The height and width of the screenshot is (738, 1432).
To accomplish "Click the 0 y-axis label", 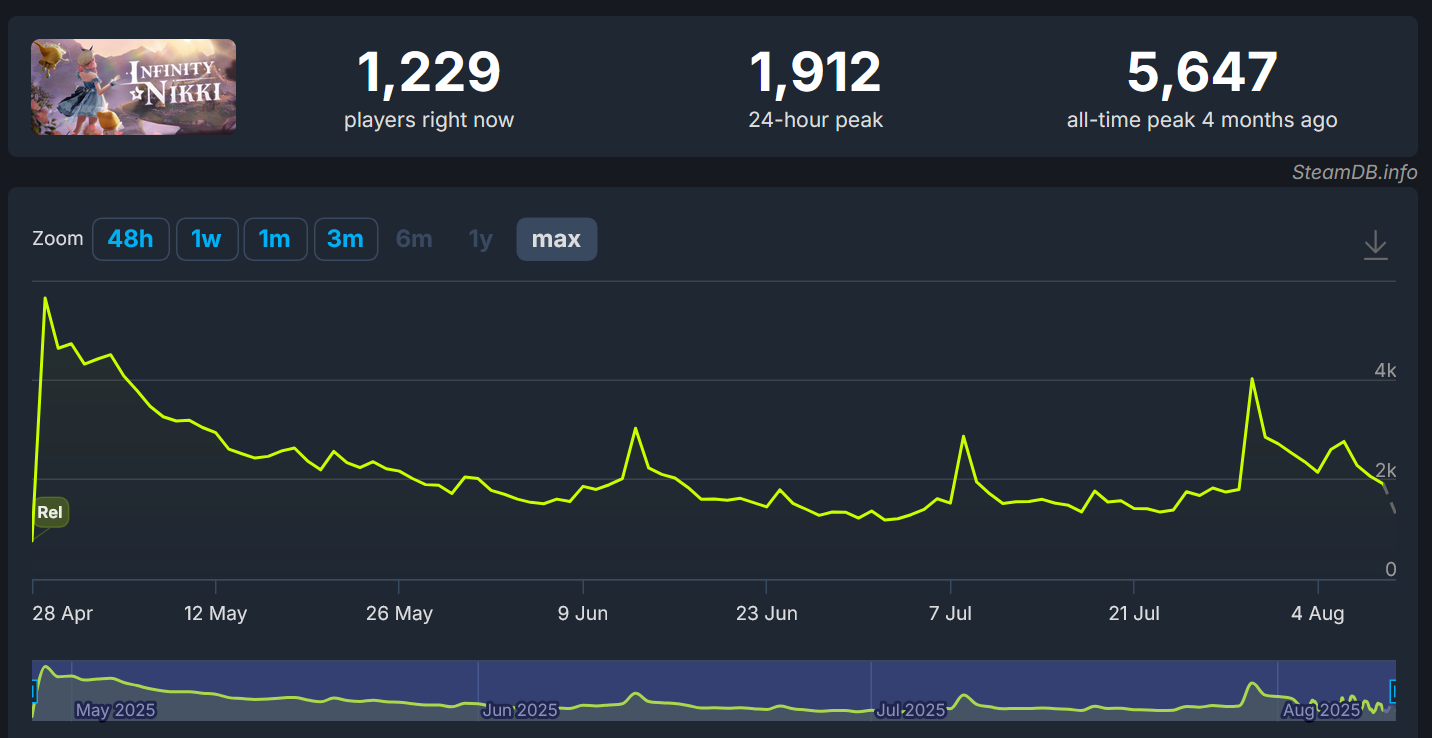I will click(x=1390, y=569).
